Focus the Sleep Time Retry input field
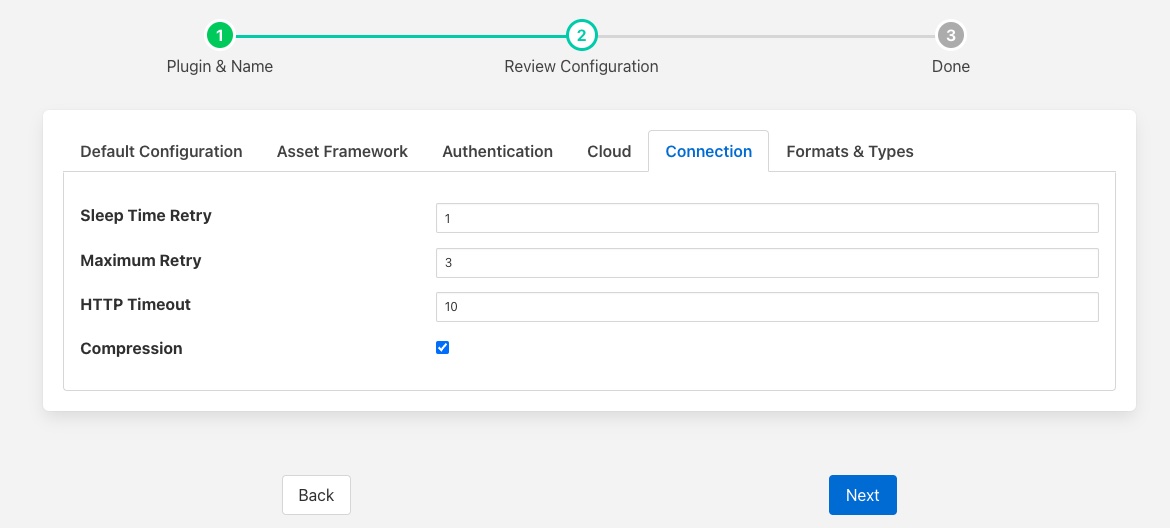1170x528 pixels. pos(767,218)
